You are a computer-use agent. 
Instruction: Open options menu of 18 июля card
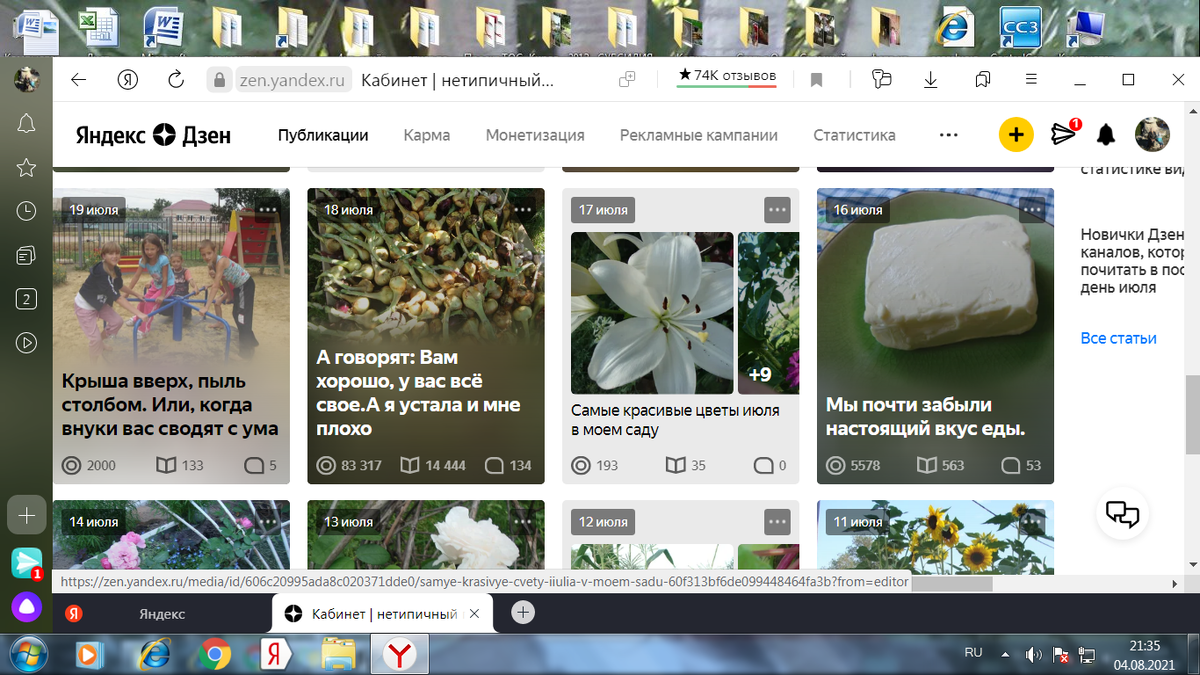pyautogui.click(x=522, y=210)
